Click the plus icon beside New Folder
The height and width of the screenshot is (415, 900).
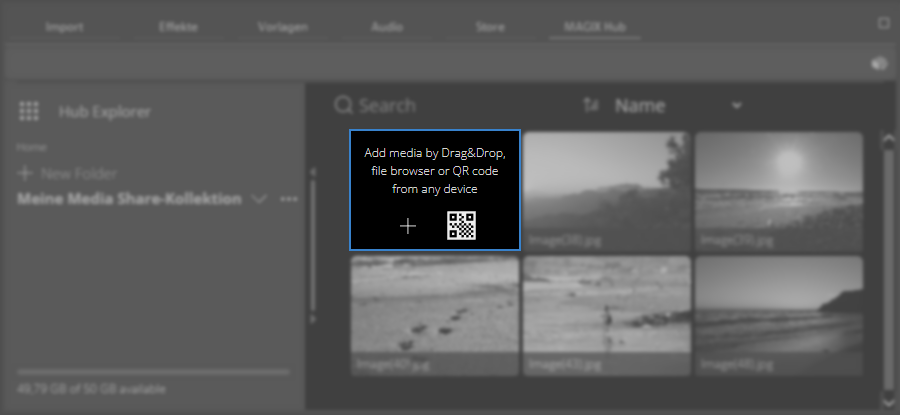(25, 173)
